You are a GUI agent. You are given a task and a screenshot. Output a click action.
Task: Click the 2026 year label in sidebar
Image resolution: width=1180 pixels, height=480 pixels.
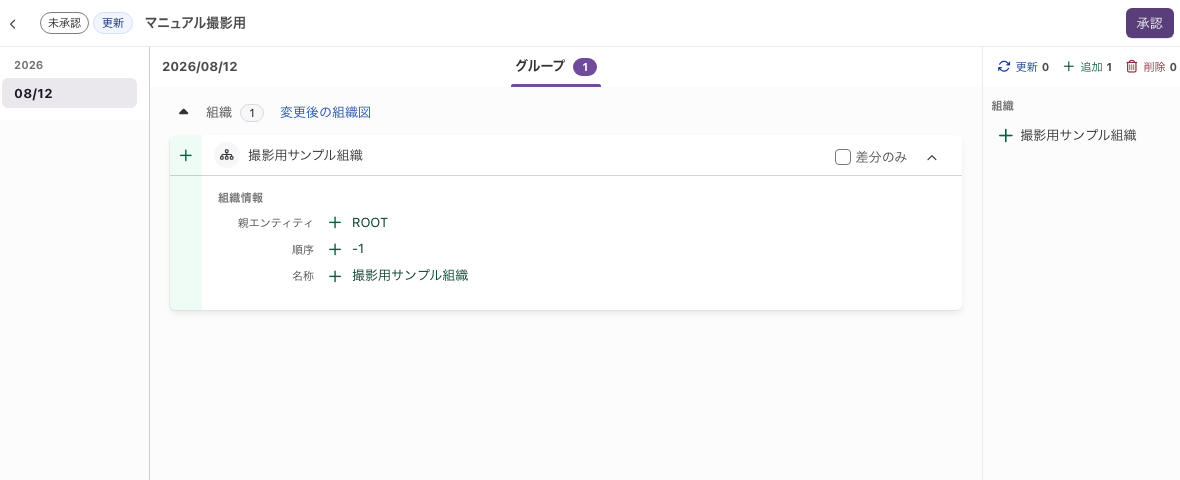(29, 65)
